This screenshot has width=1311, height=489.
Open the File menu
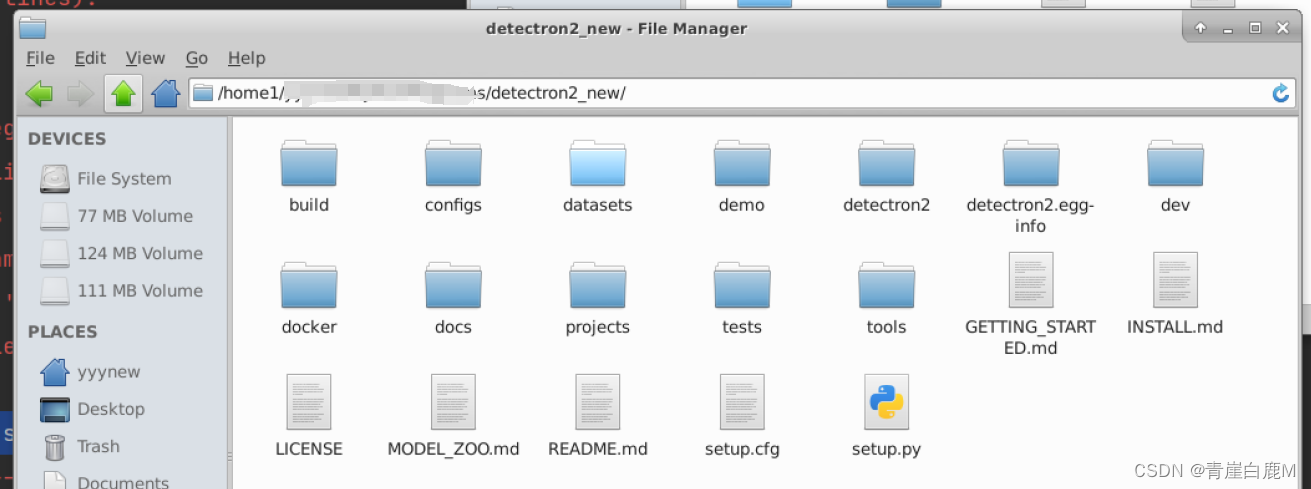tap(40, 59)
